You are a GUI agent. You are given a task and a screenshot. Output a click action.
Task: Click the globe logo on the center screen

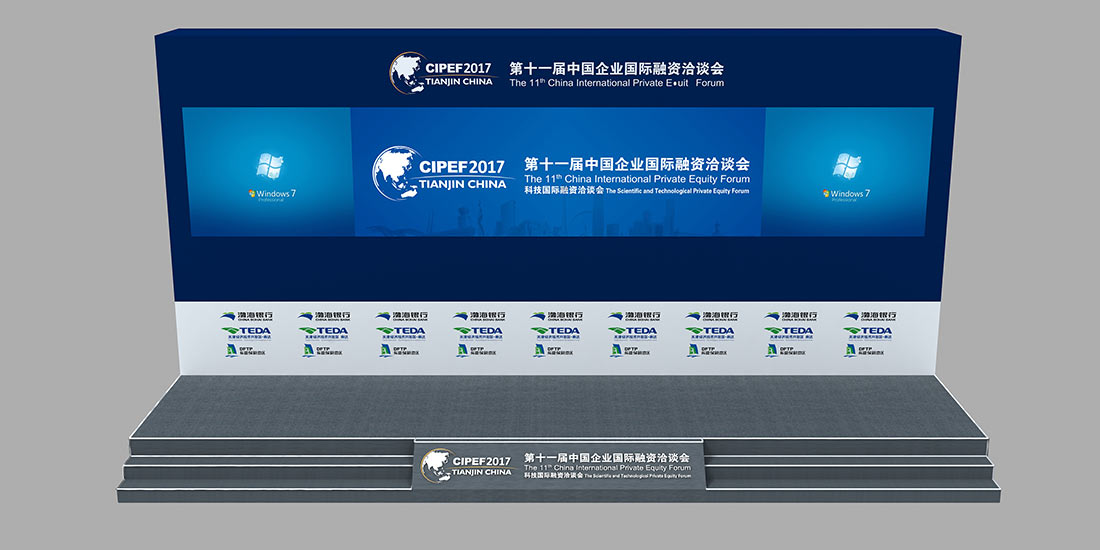tap(396, 172)
